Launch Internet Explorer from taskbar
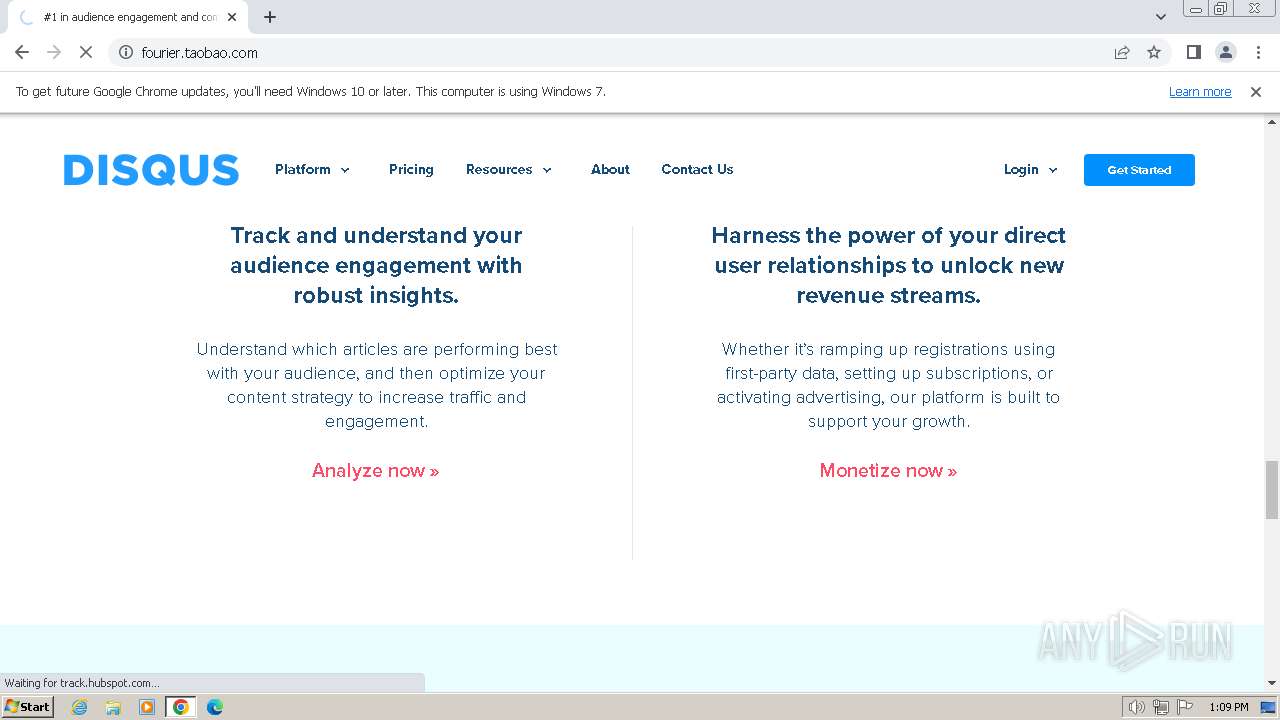 (x=80, y=707)
